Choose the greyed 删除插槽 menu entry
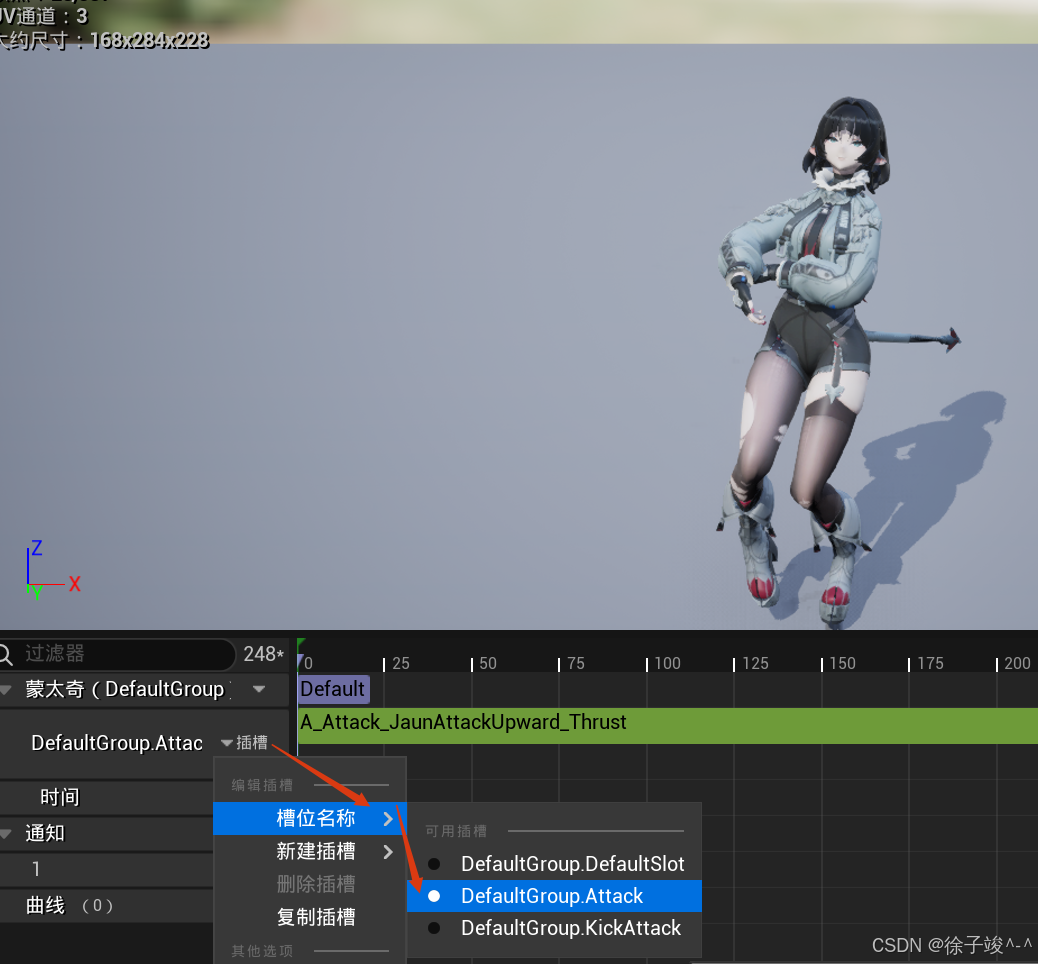Viewport: 1038px width, 964px height. [x=309, y=884]
